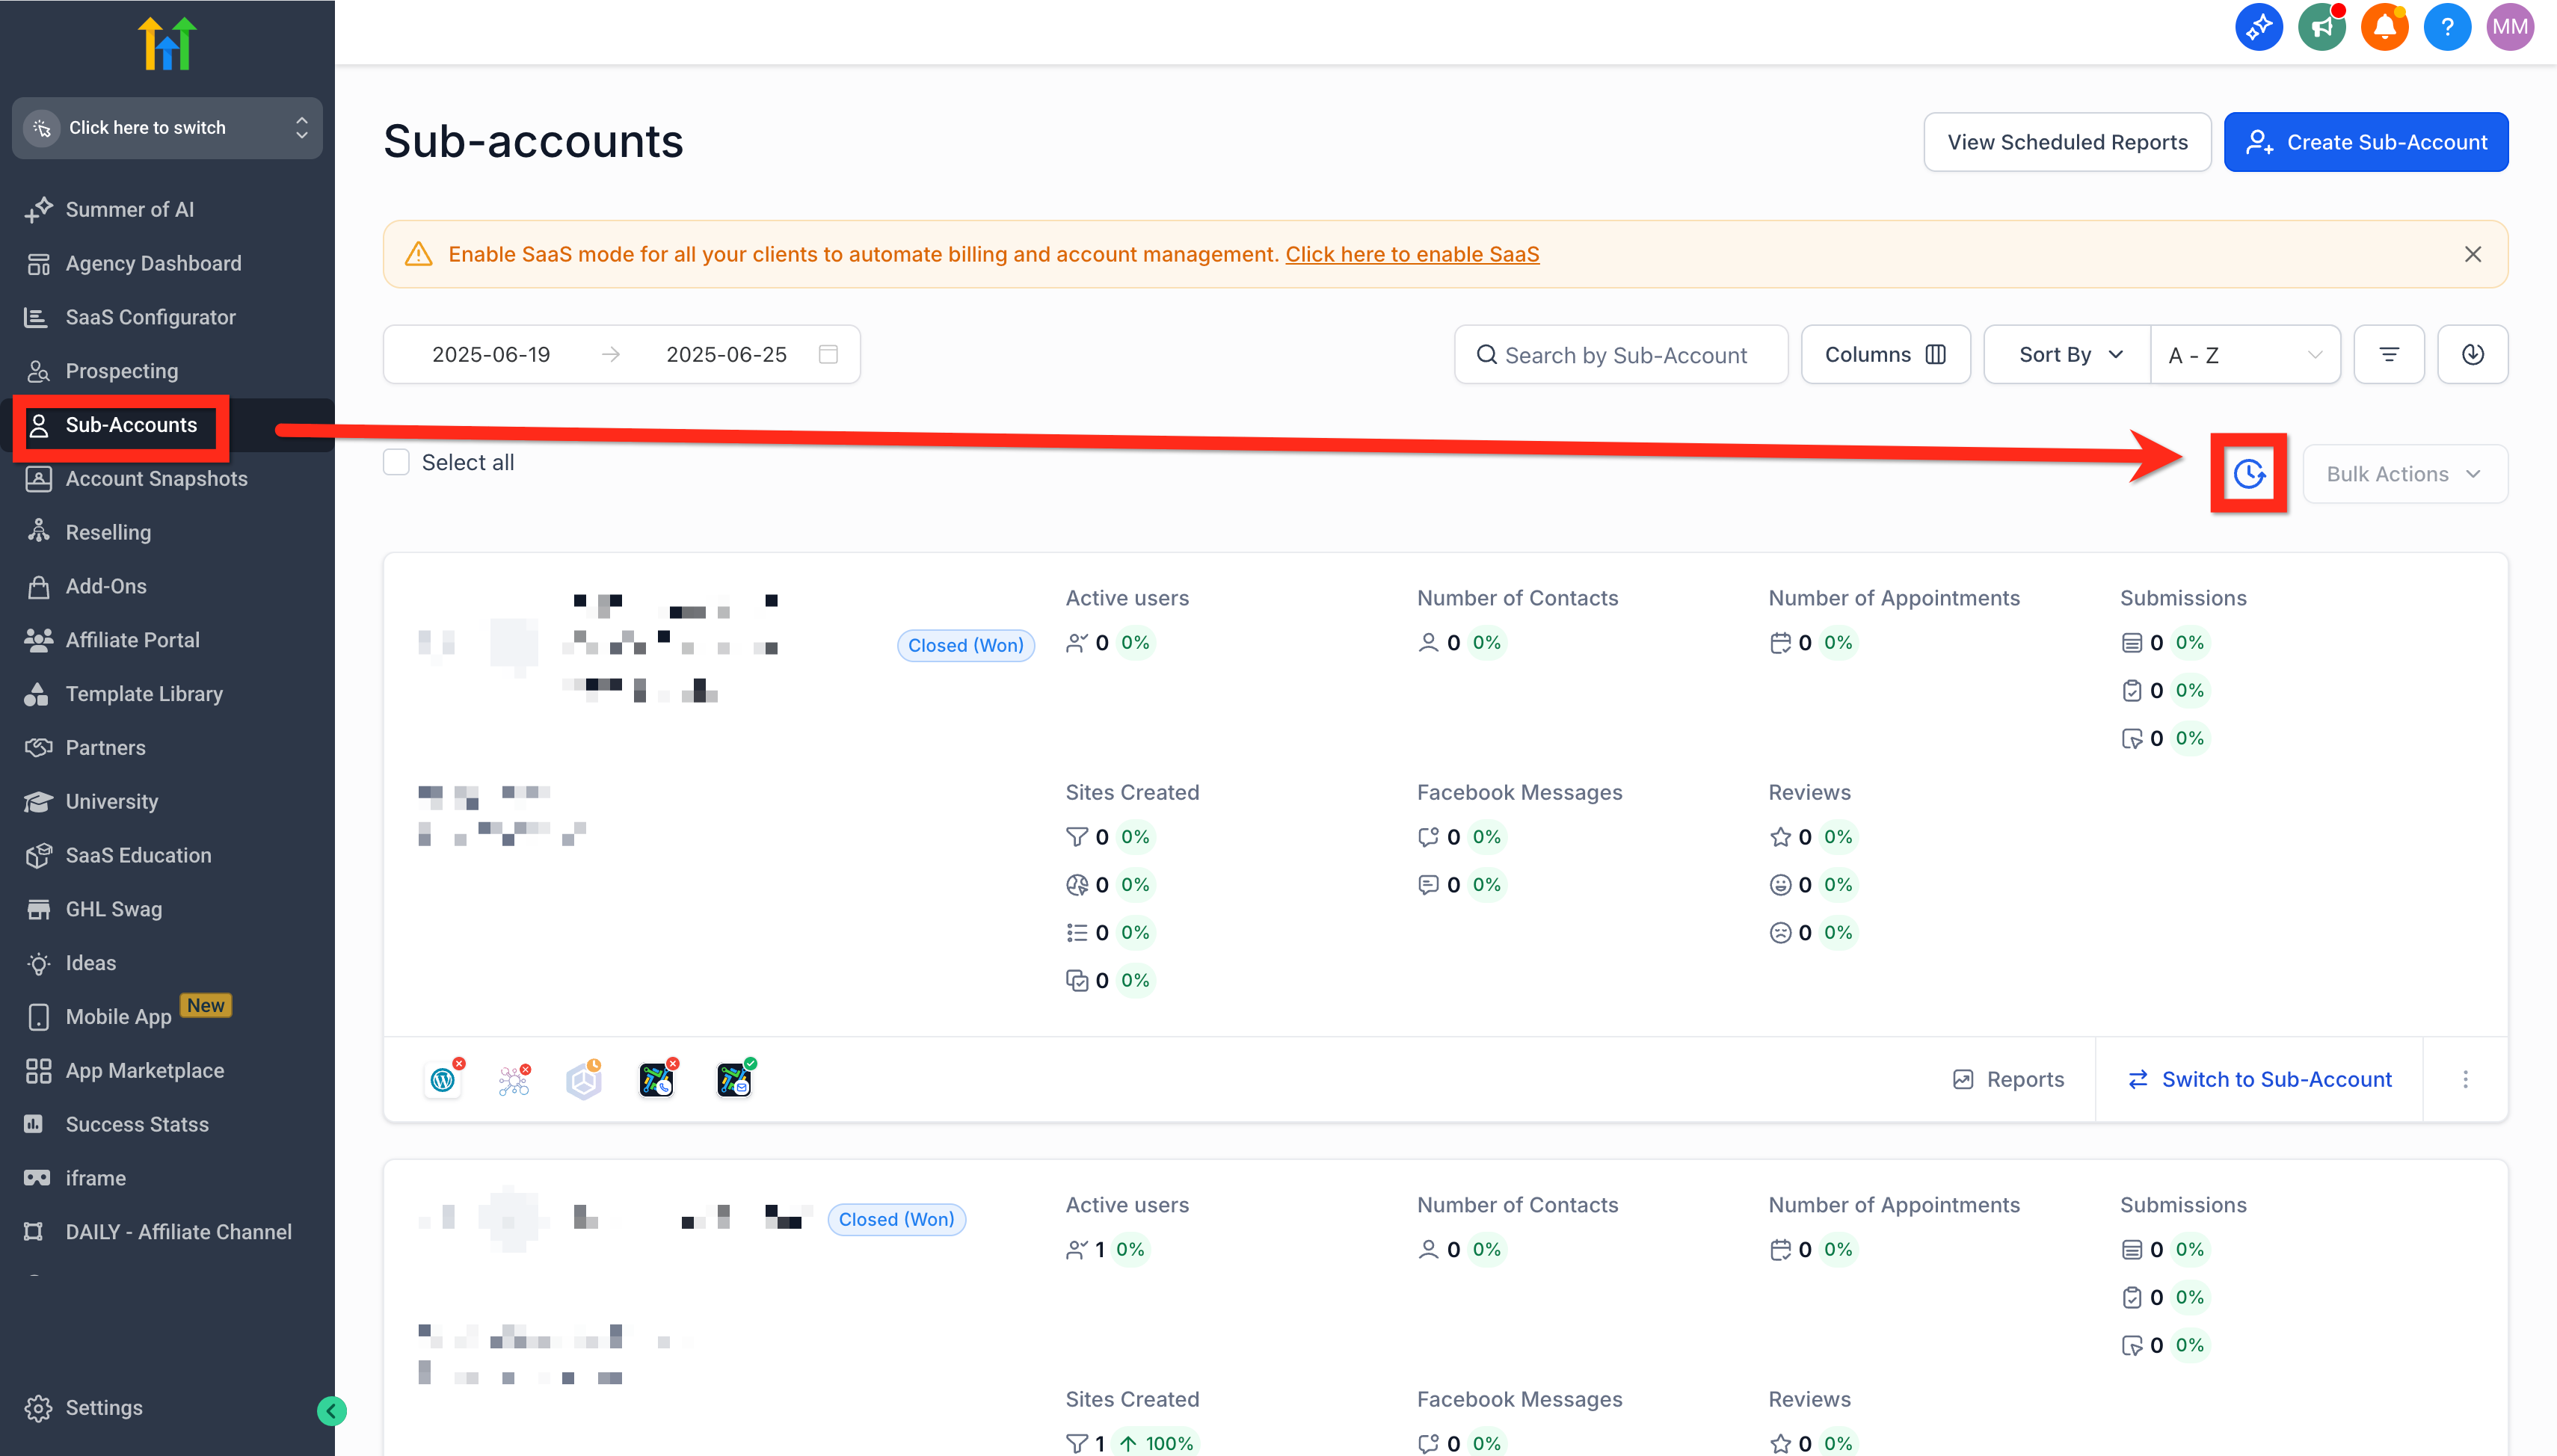
Task: Expand the Click here to switch selector
Action: coord(167,128)
